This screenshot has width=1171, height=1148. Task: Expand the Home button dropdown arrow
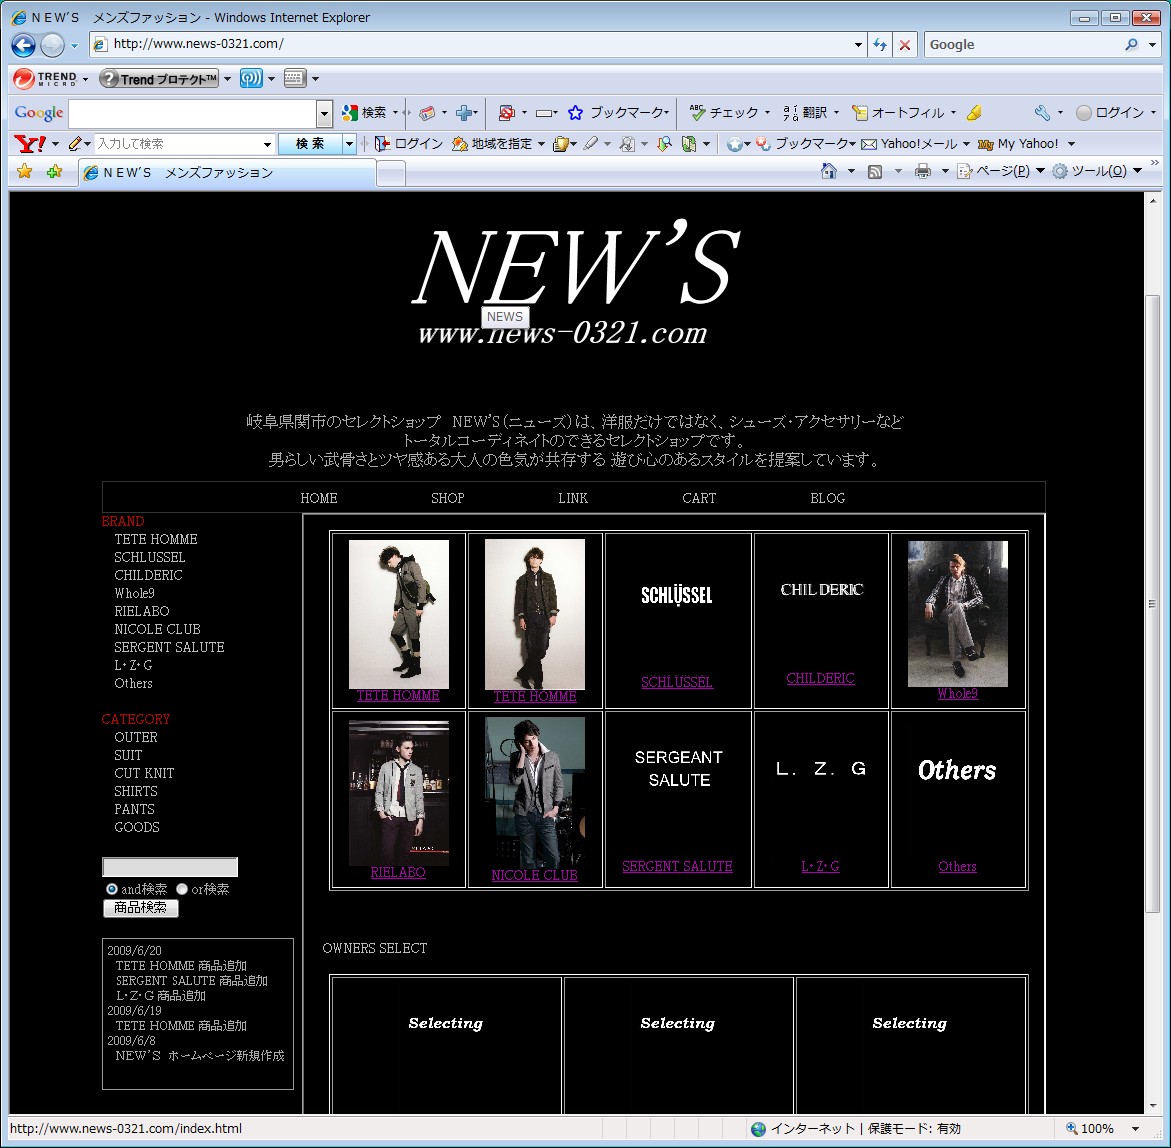coord(851,171)
